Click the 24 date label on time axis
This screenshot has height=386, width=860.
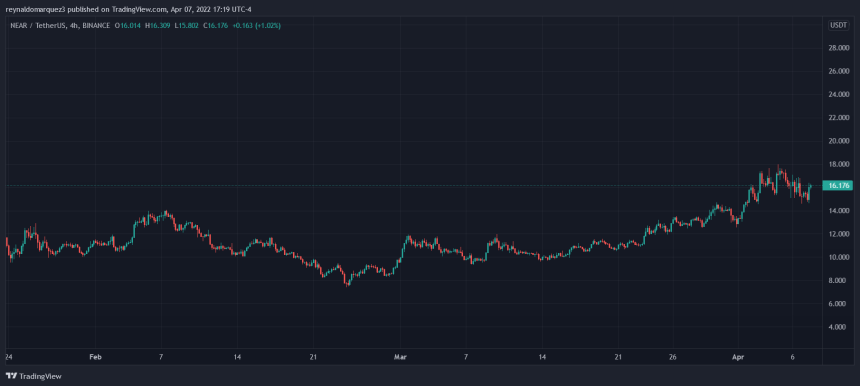[x=8, y=356]
